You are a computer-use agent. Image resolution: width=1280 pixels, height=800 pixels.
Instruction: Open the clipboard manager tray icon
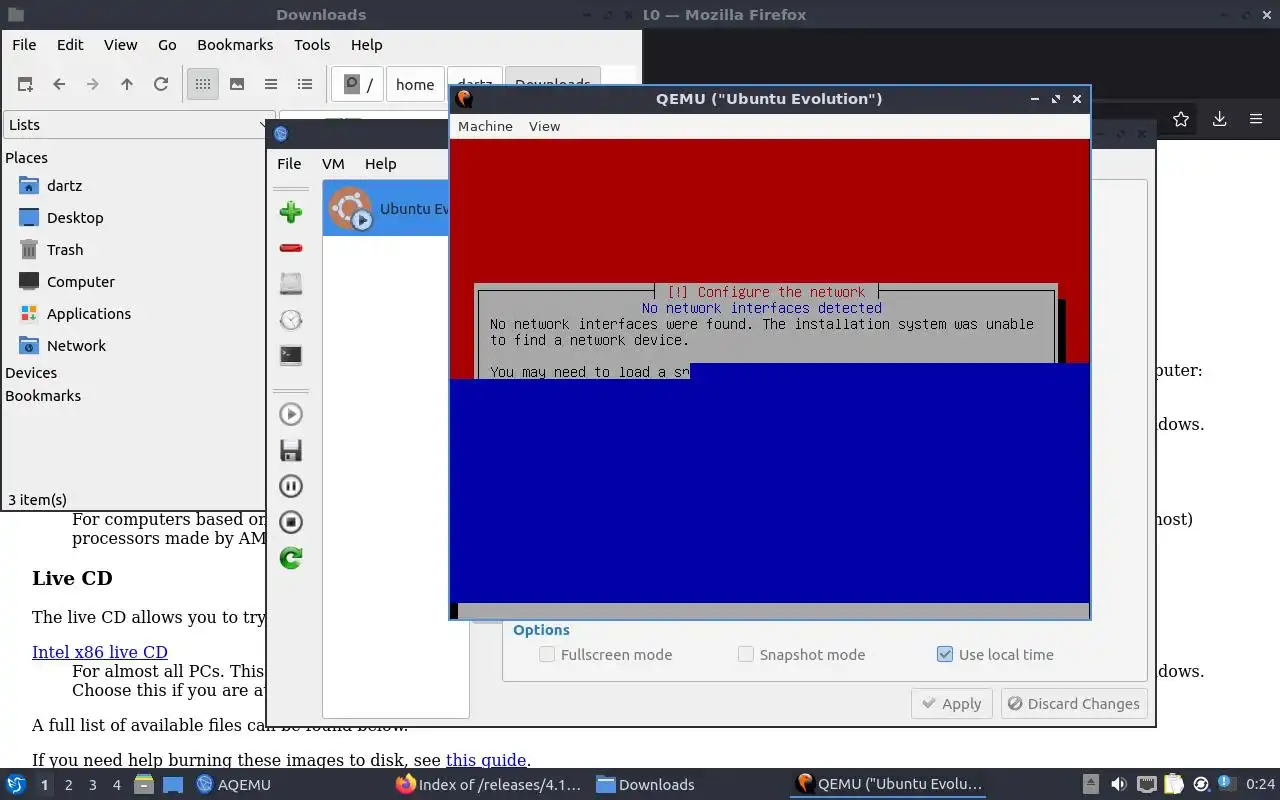pos(1174,785)
